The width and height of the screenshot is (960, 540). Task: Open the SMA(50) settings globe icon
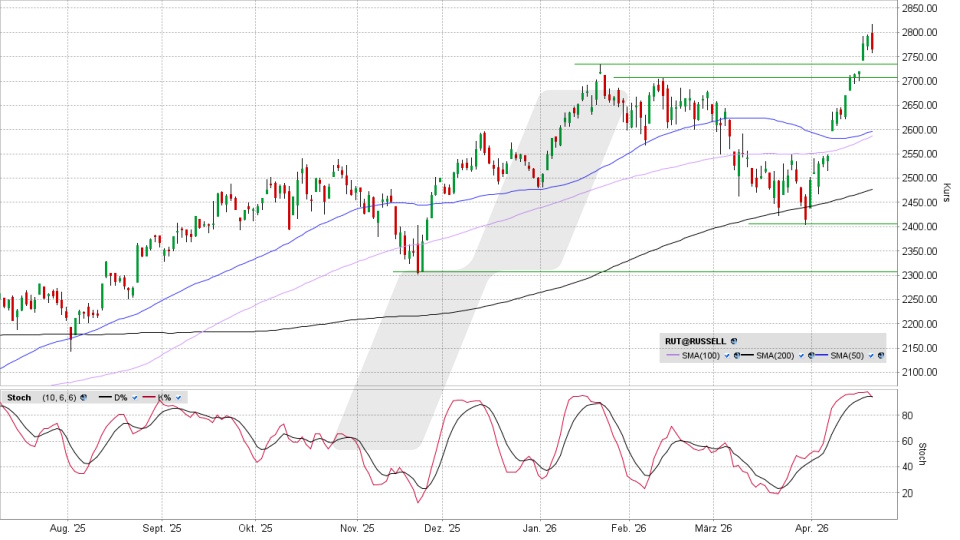(879, 356)
